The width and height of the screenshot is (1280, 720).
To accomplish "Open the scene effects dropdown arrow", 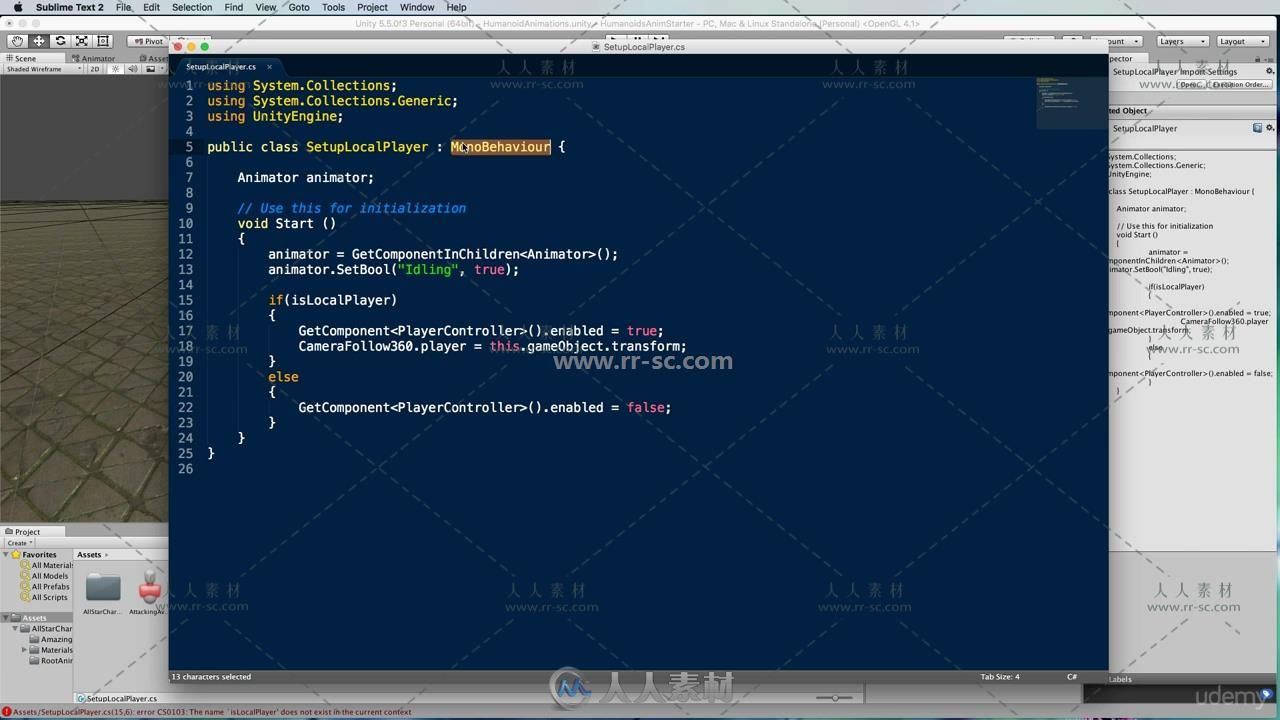I will [162, 69].
